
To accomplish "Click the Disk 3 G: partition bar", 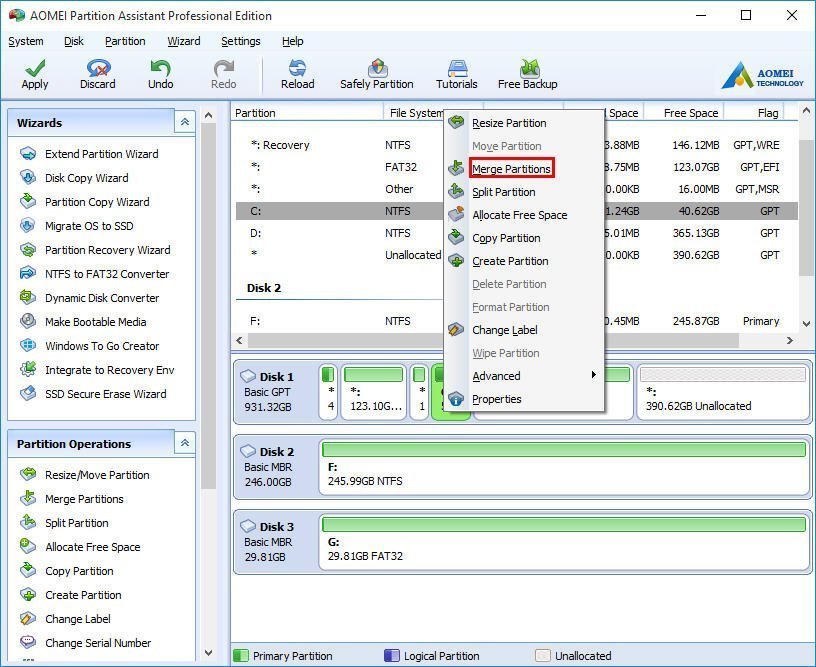I will (564, 541).
